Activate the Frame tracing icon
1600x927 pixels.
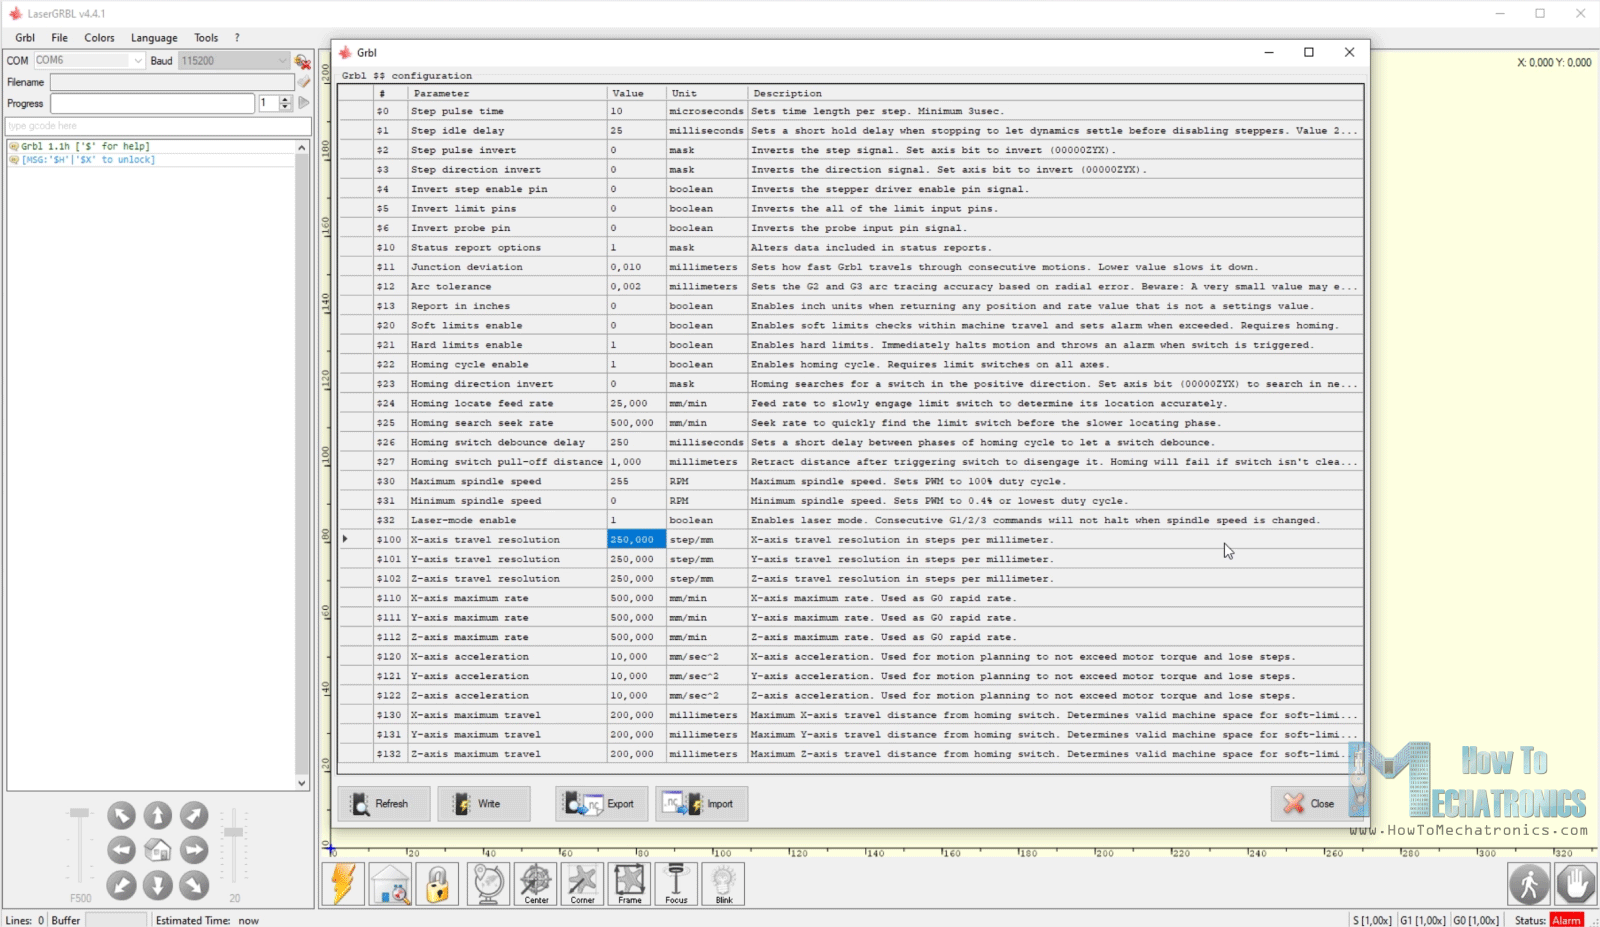pos(628,883)
